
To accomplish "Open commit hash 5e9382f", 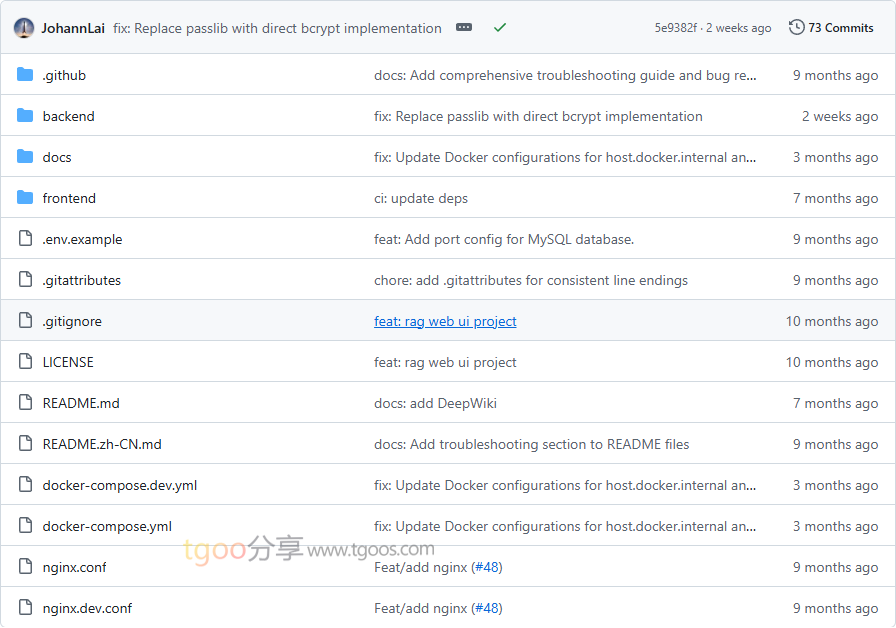I will [676, 28].
